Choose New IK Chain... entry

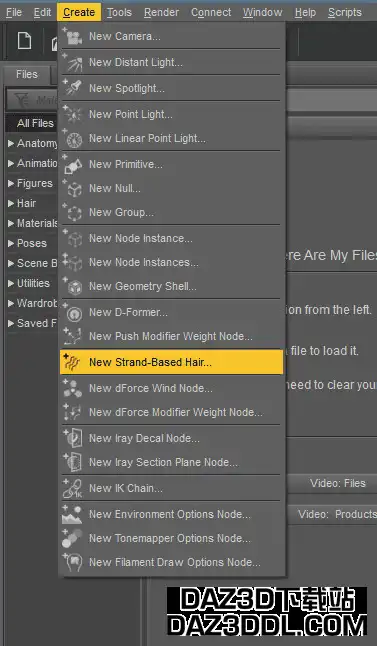[x=171, y=488]
